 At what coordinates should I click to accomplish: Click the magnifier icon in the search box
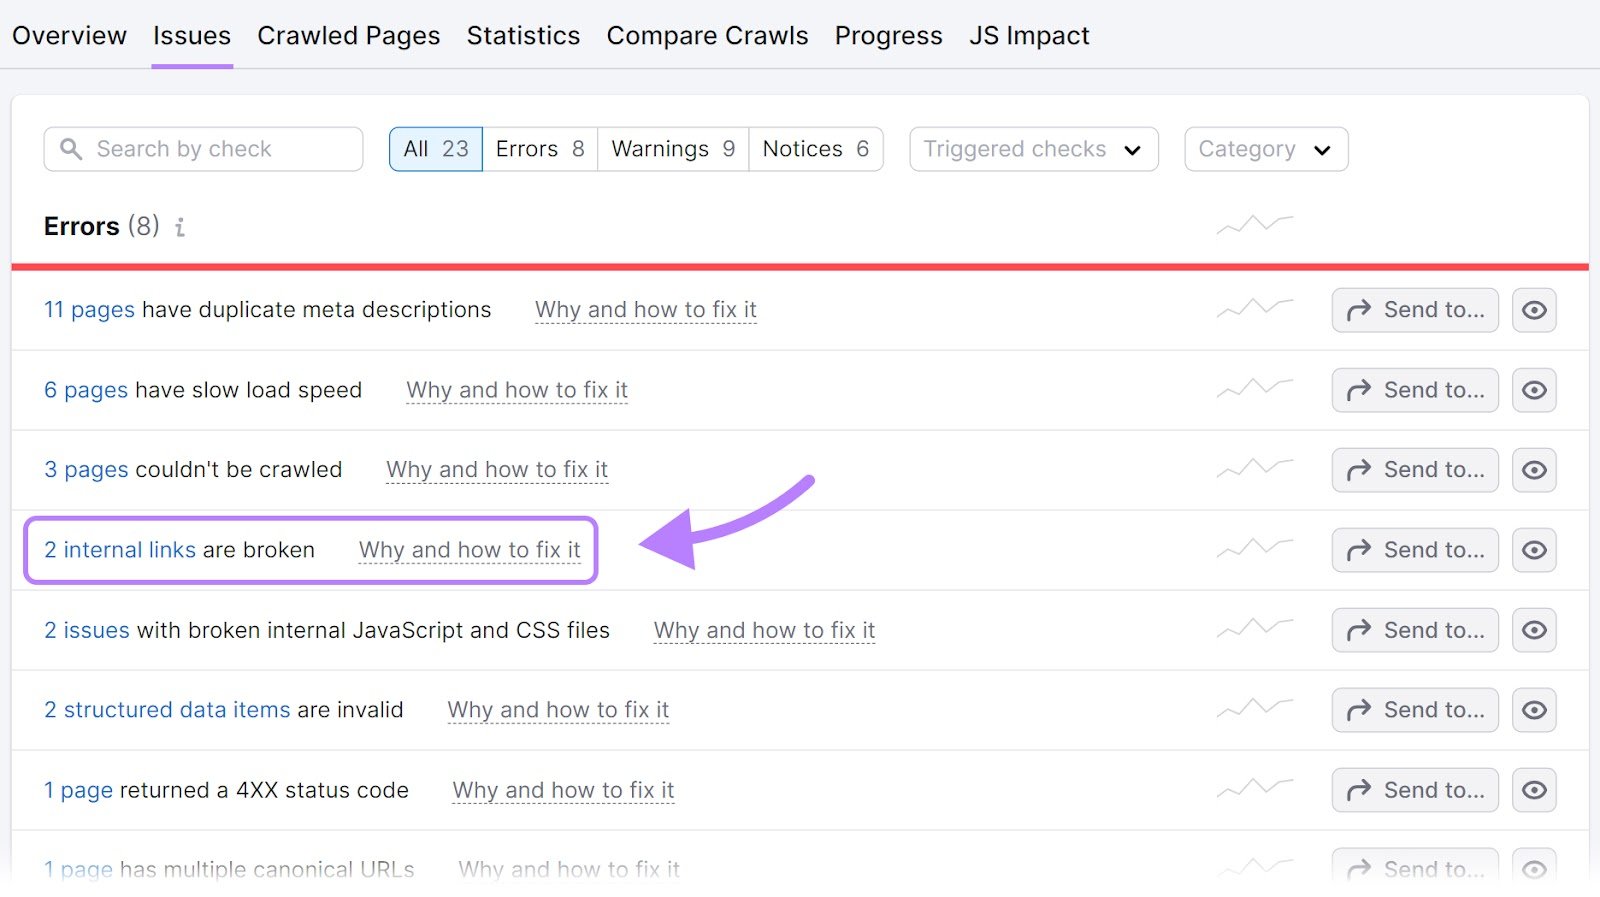(x=71, y=149)
